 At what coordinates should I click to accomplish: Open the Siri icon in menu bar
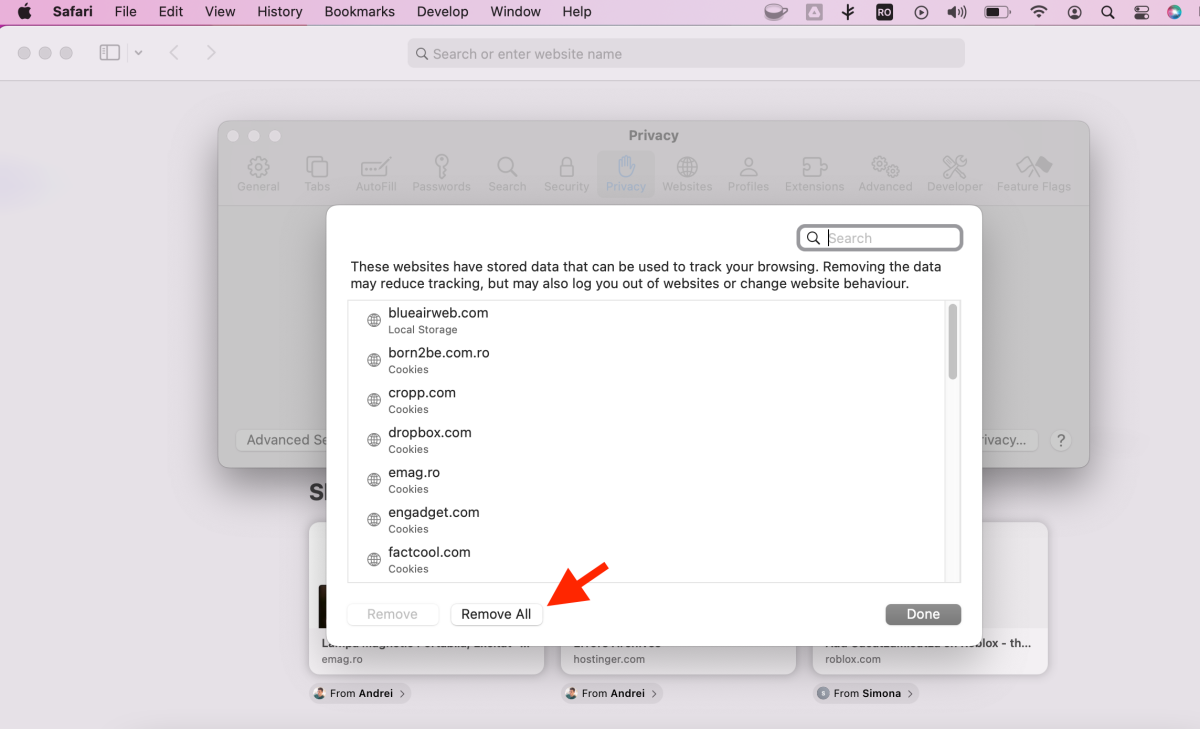(x=1174, y=12)
